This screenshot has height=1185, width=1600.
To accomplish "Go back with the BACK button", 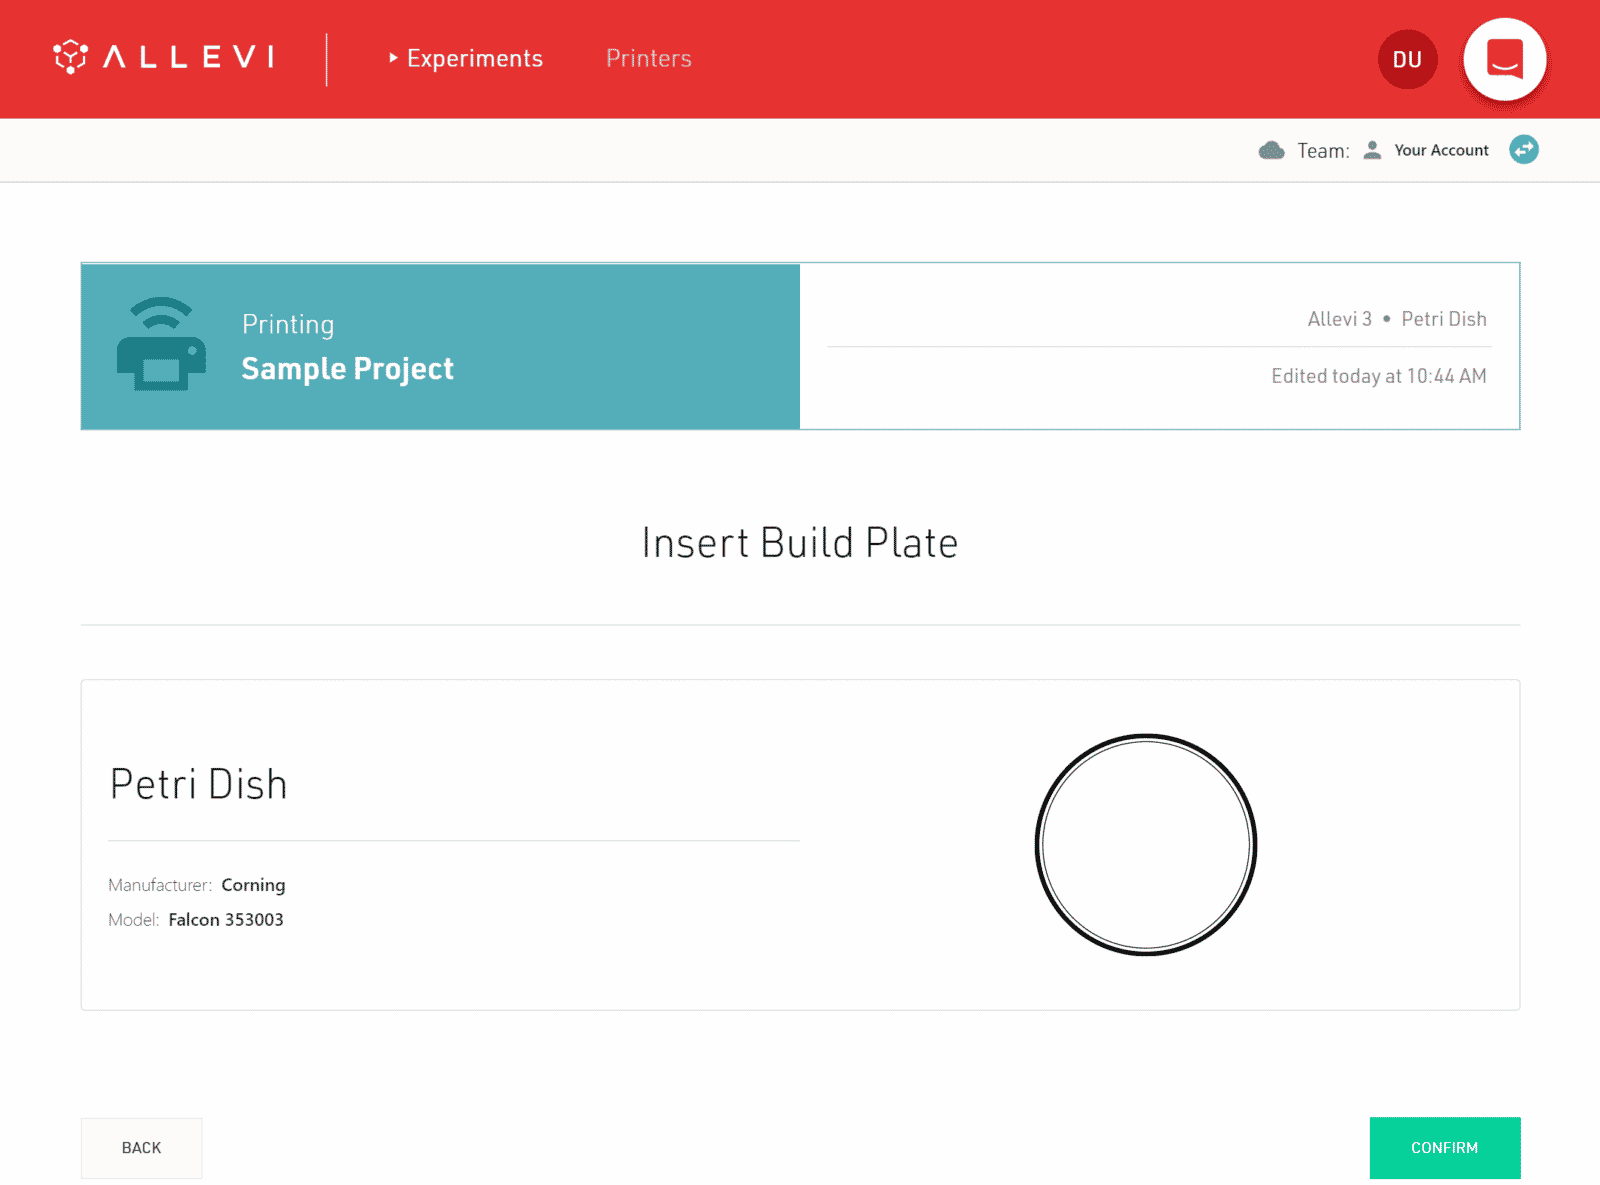I will point(141,1148).
